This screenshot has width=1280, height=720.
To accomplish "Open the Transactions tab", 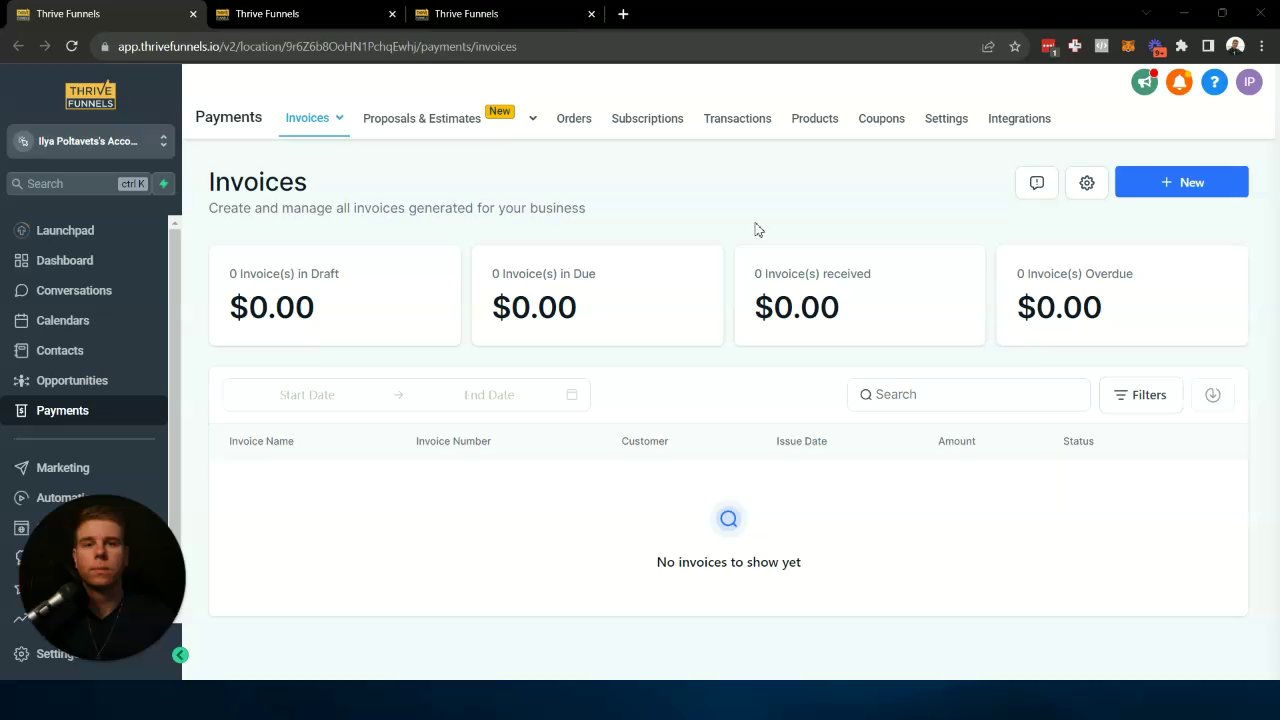I will (737, 118).
